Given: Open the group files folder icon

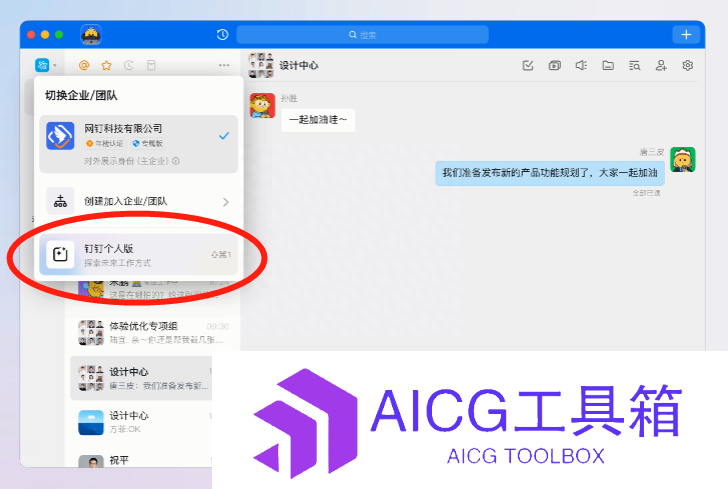Looking at the screenshot, I should 608,65.
